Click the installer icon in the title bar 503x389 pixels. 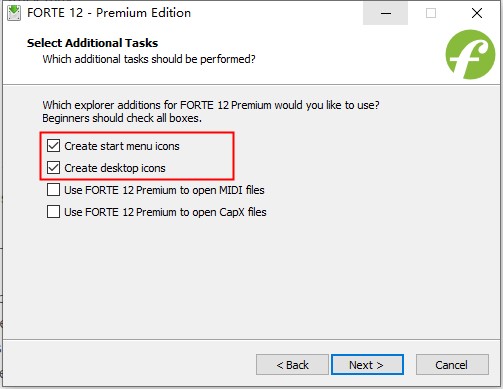point(14,13)
